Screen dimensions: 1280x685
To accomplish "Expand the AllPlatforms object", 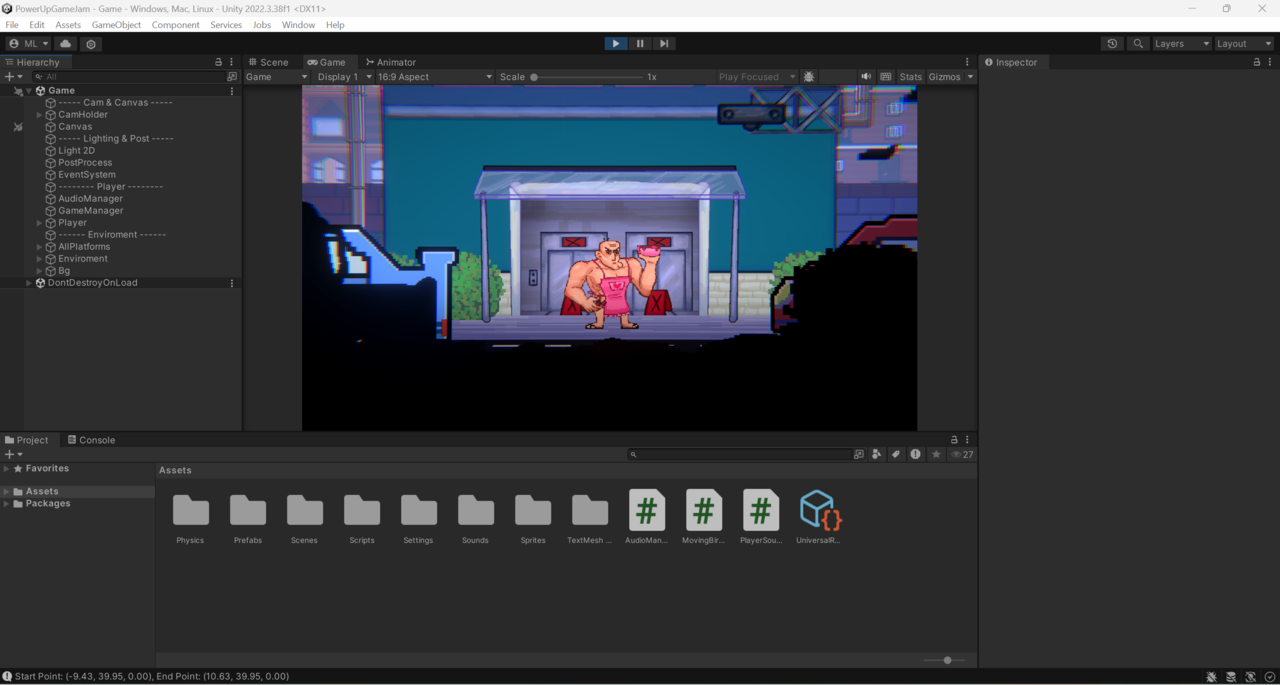I will click(39, 247).
